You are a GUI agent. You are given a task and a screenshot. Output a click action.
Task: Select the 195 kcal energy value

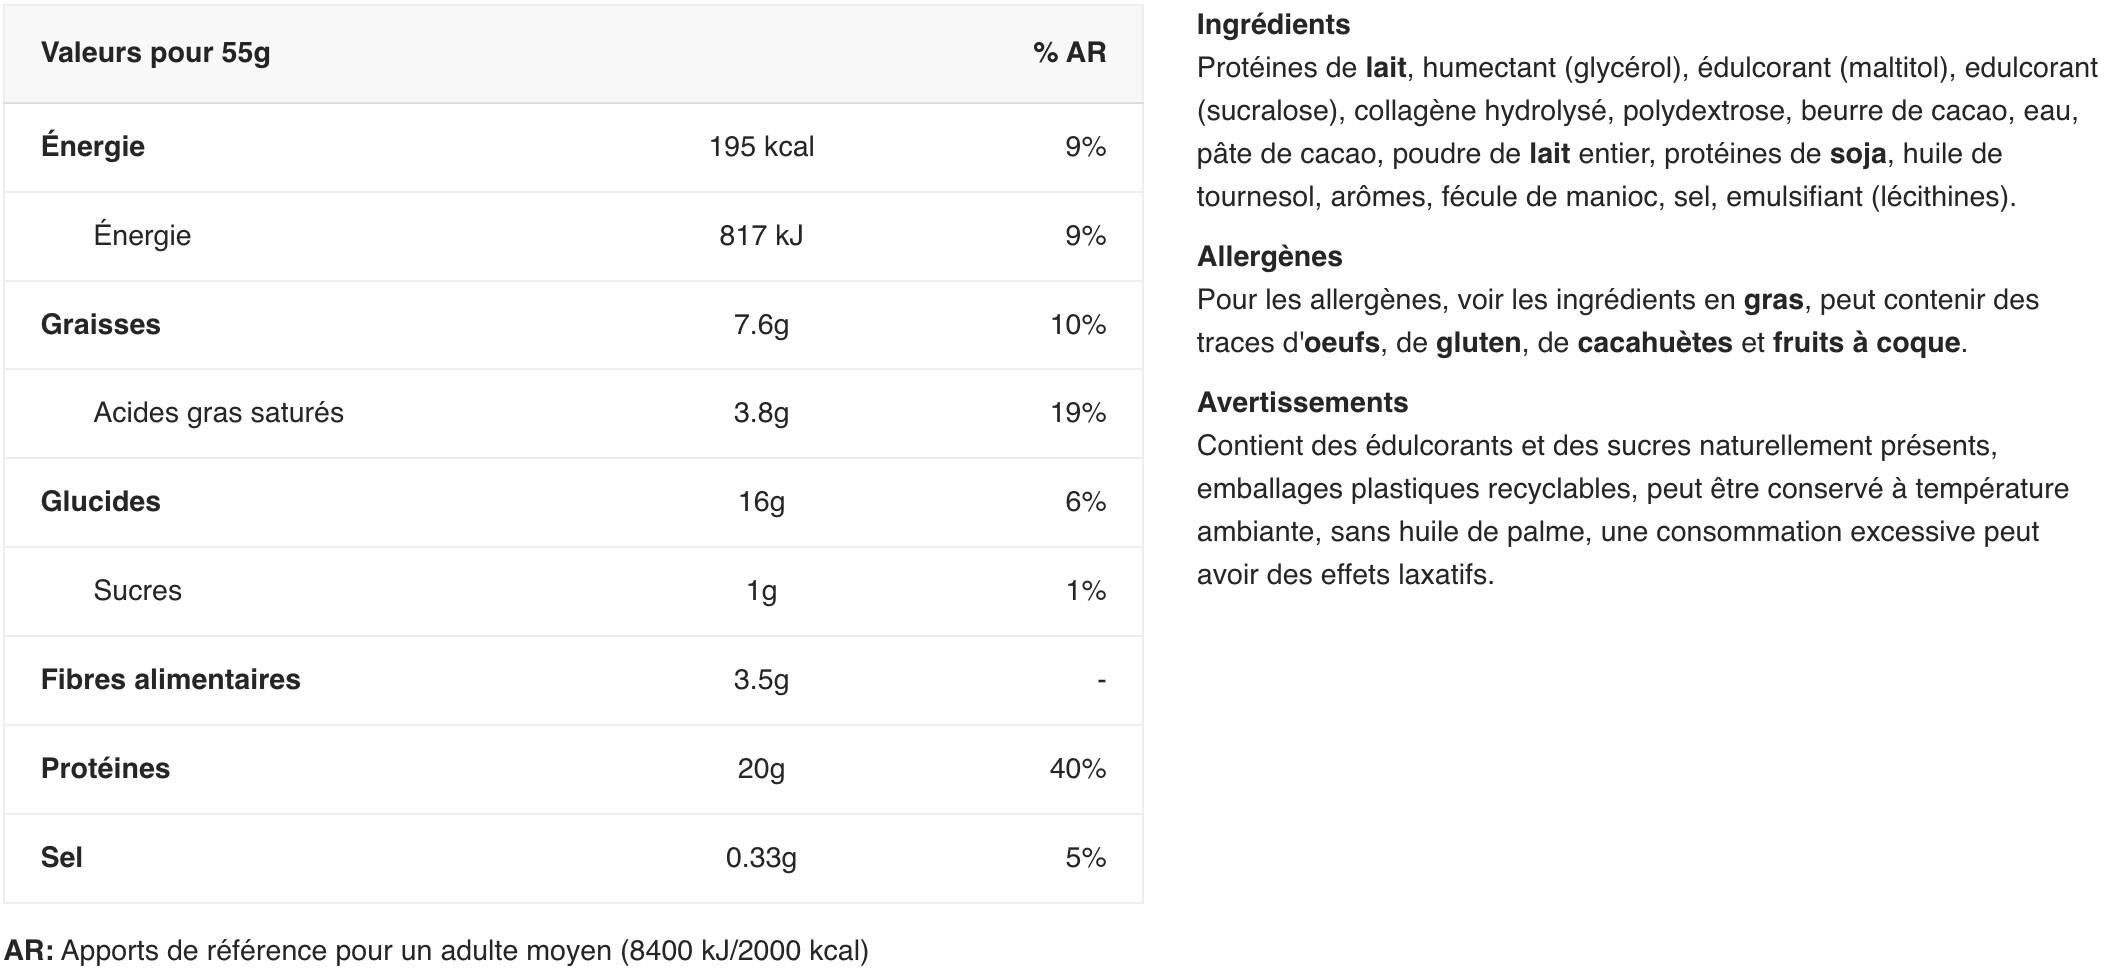761,147
